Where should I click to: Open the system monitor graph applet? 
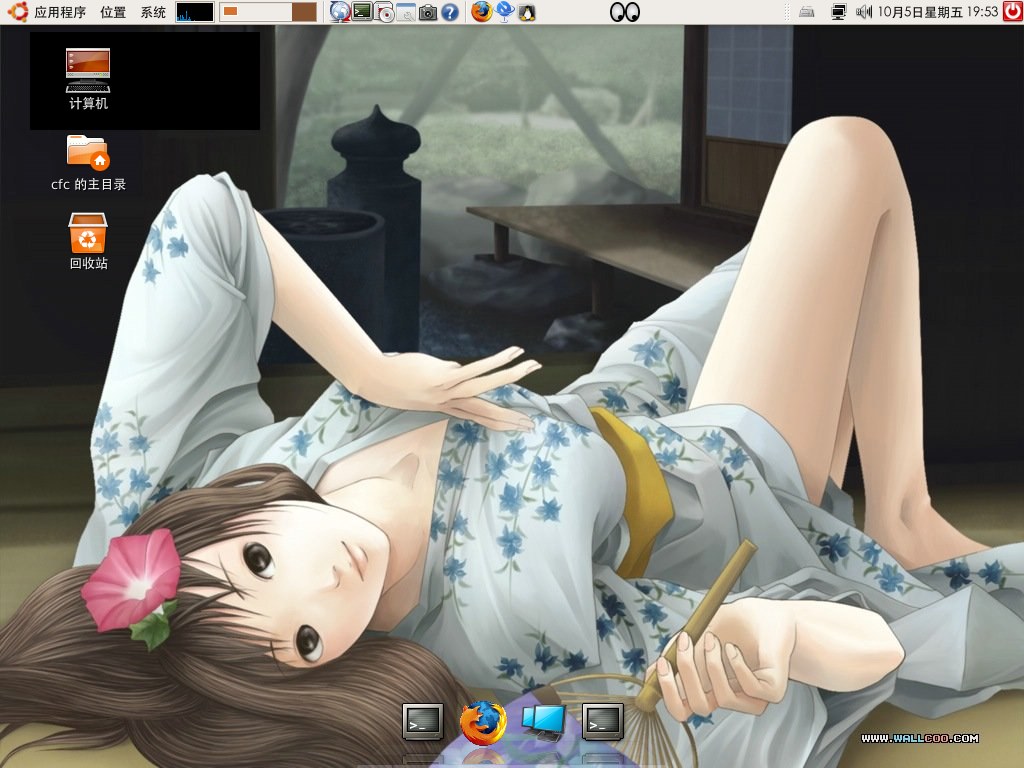pyautogui.click(x=195, y=12)
